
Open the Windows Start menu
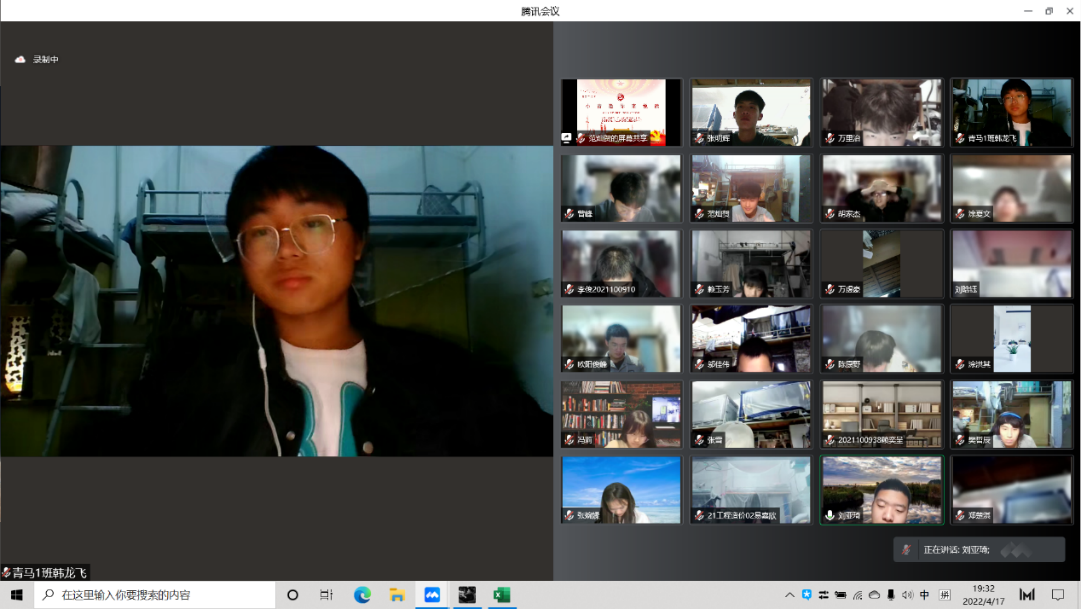point(16,595)
